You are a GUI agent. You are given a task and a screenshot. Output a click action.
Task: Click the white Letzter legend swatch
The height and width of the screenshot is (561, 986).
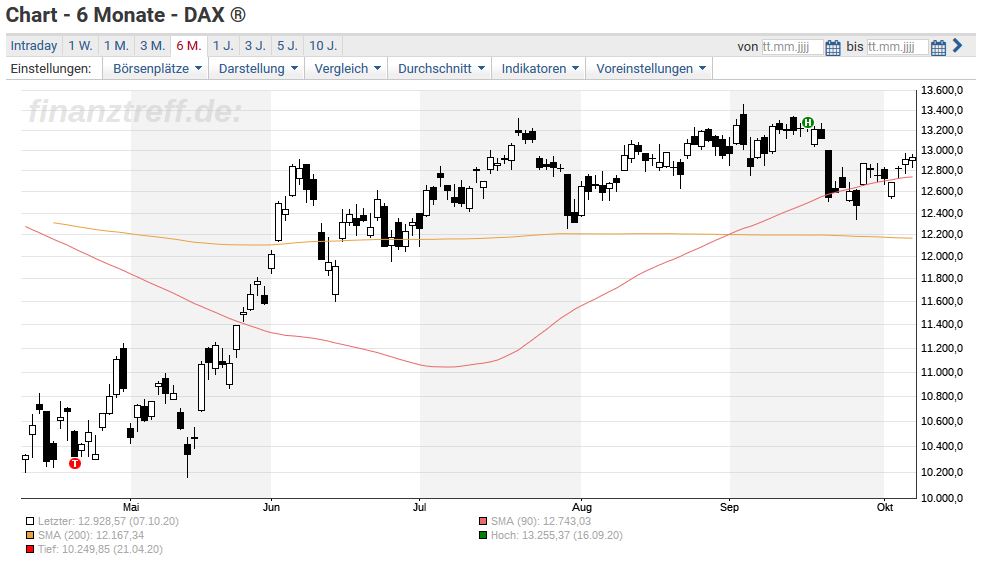(x=30, y=521)
